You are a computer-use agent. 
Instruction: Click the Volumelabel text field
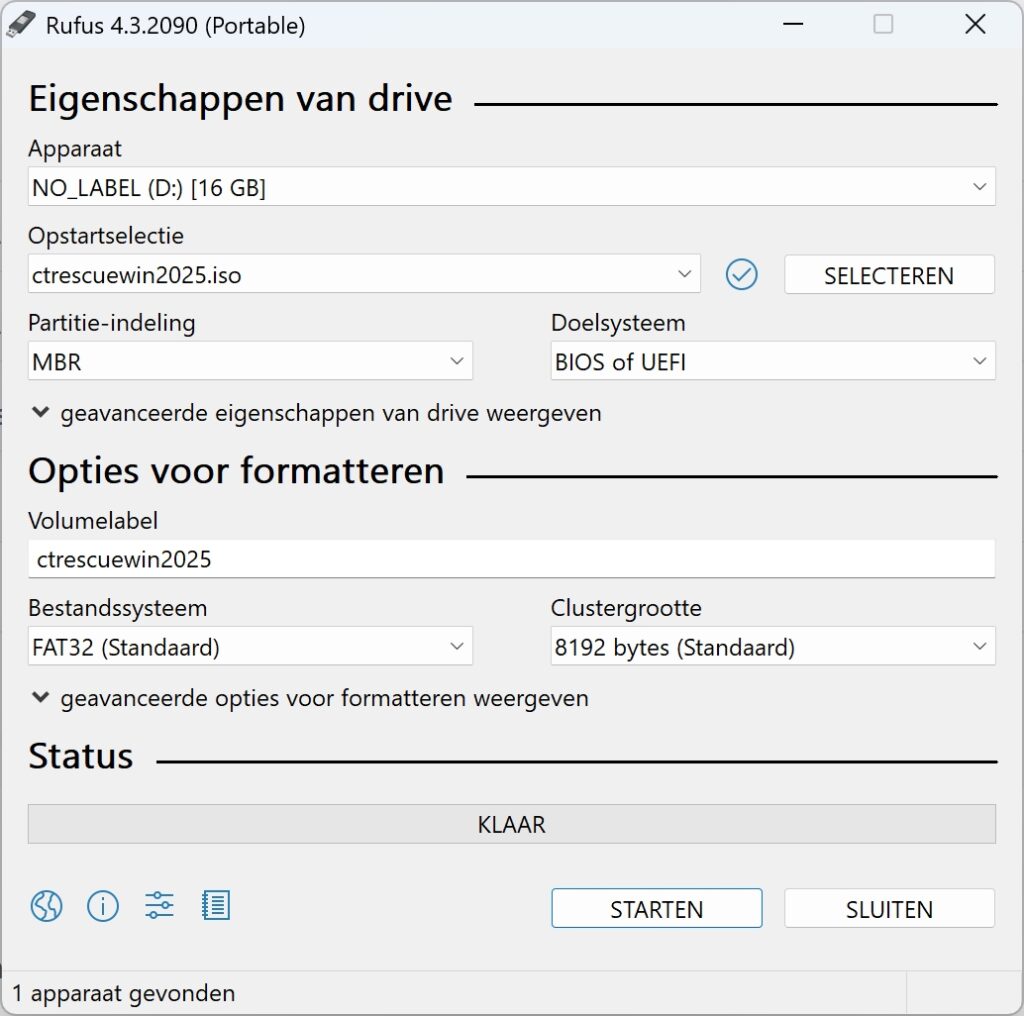point(511,559)
